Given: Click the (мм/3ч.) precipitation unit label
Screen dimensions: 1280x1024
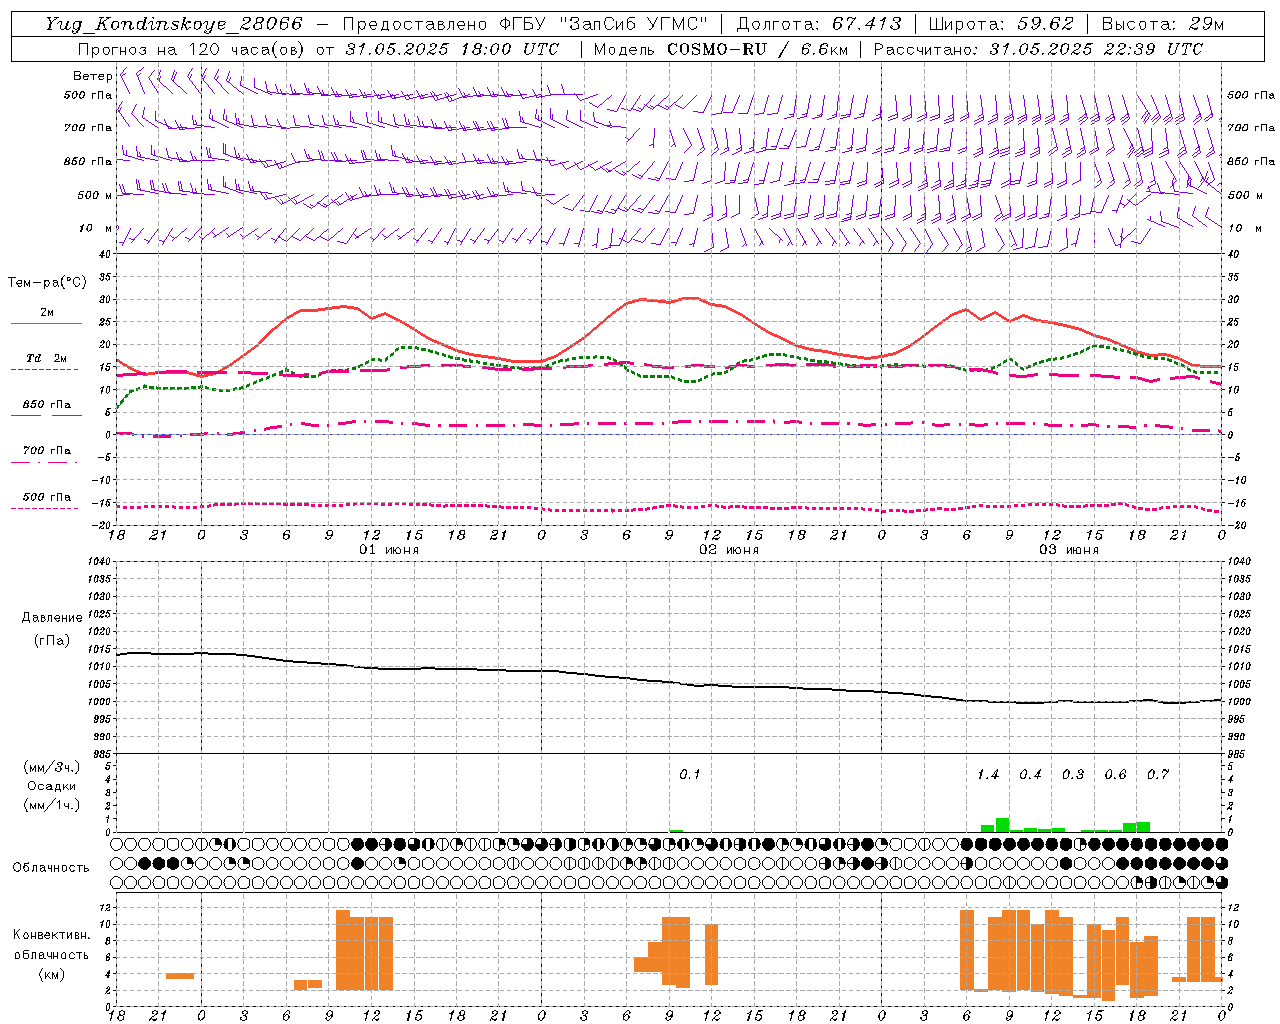Looking at the screenshot, I should (x=52, y=767).
